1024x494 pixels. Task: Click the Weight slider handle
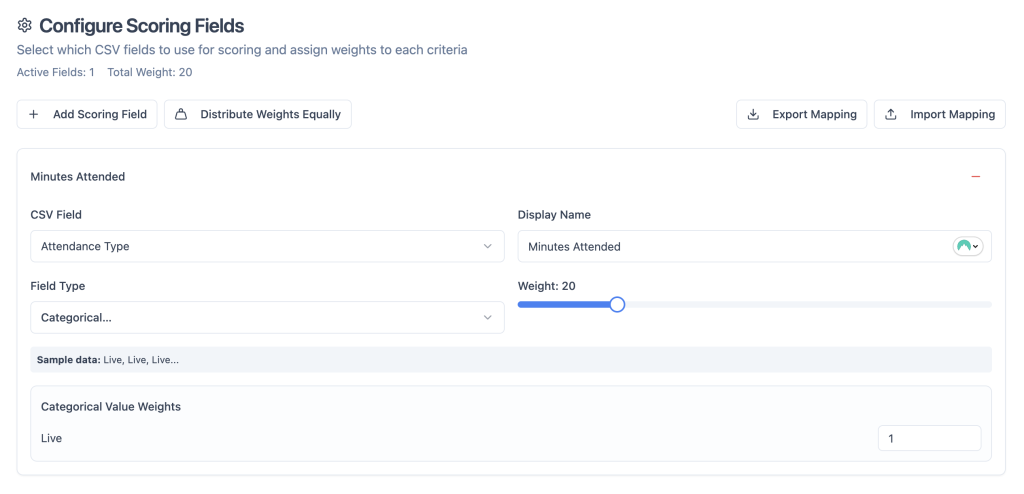click(617, 304)
